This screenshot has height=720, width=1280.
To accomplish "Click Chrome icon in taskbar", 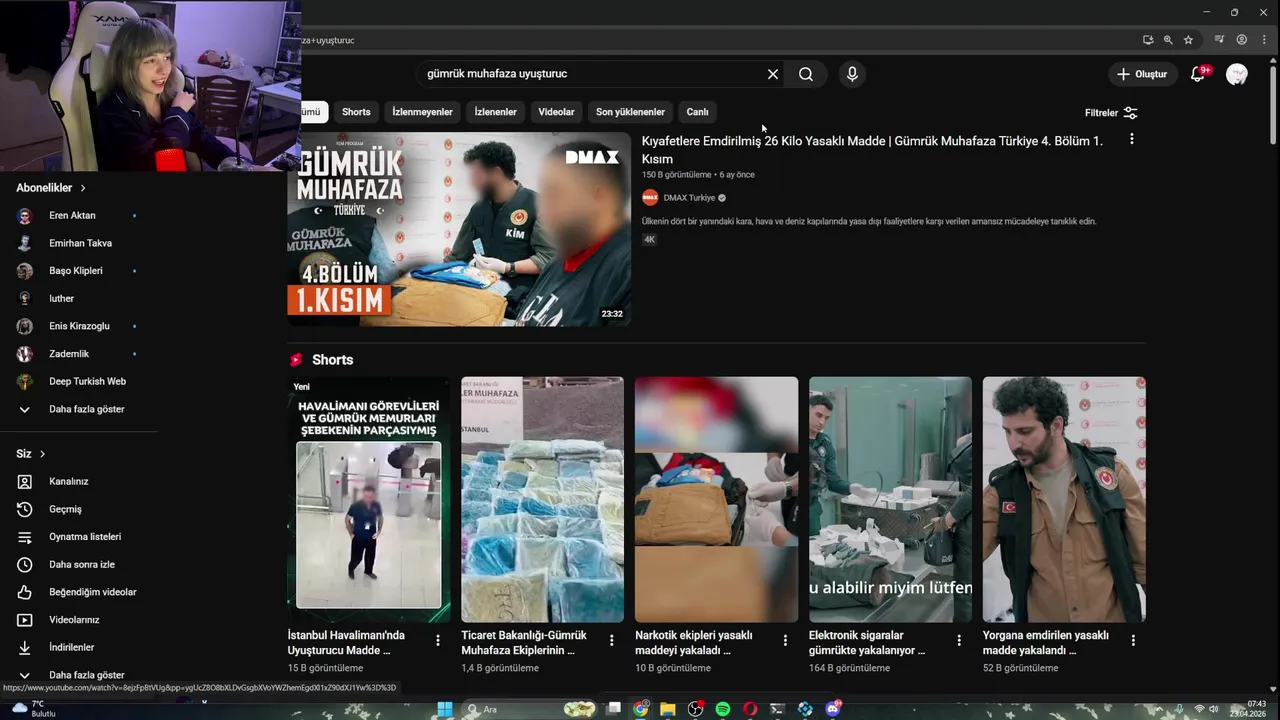I will (x=641, y=709).
